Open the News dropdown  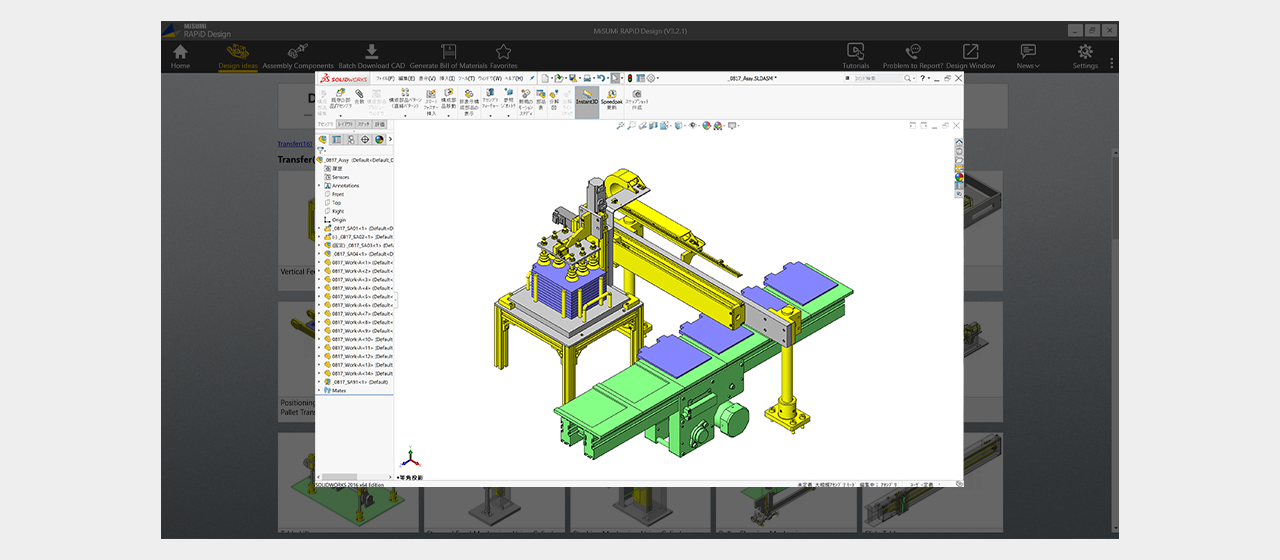(x=1028, y=57)
